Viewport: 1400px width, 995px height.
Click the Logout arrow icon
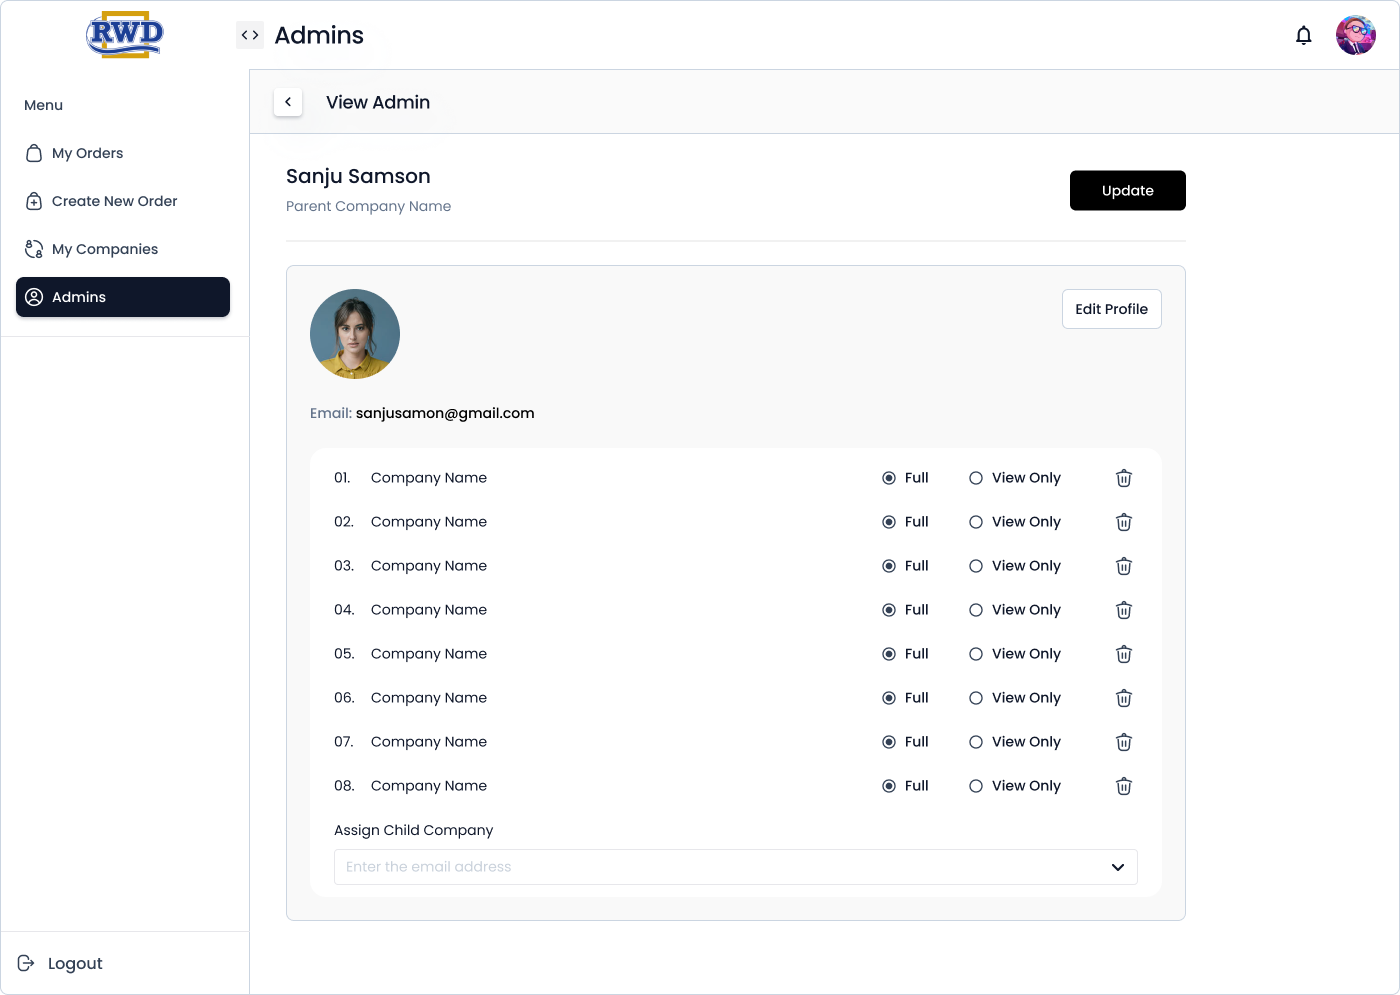tap(26, 963)
